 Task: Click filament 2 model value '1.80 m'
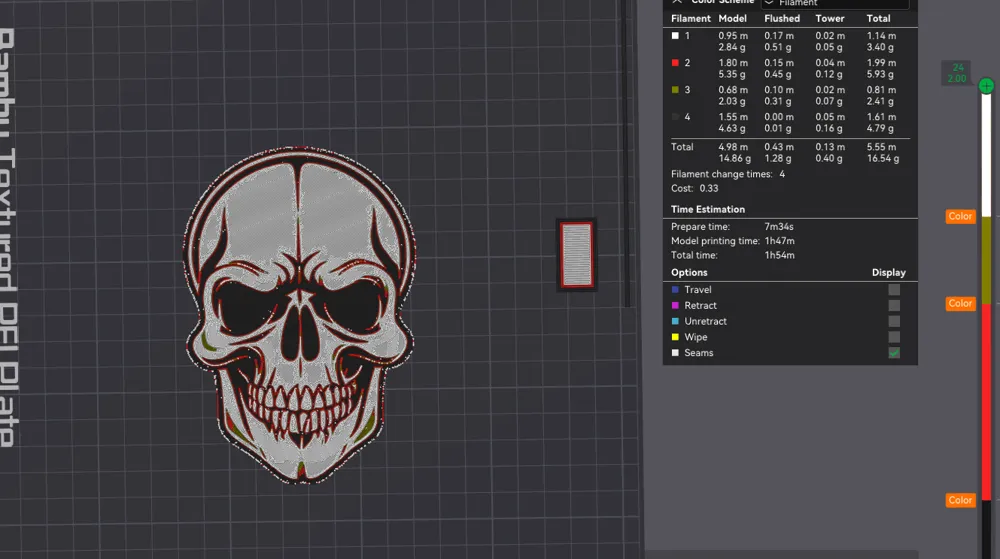coord(733,62)
